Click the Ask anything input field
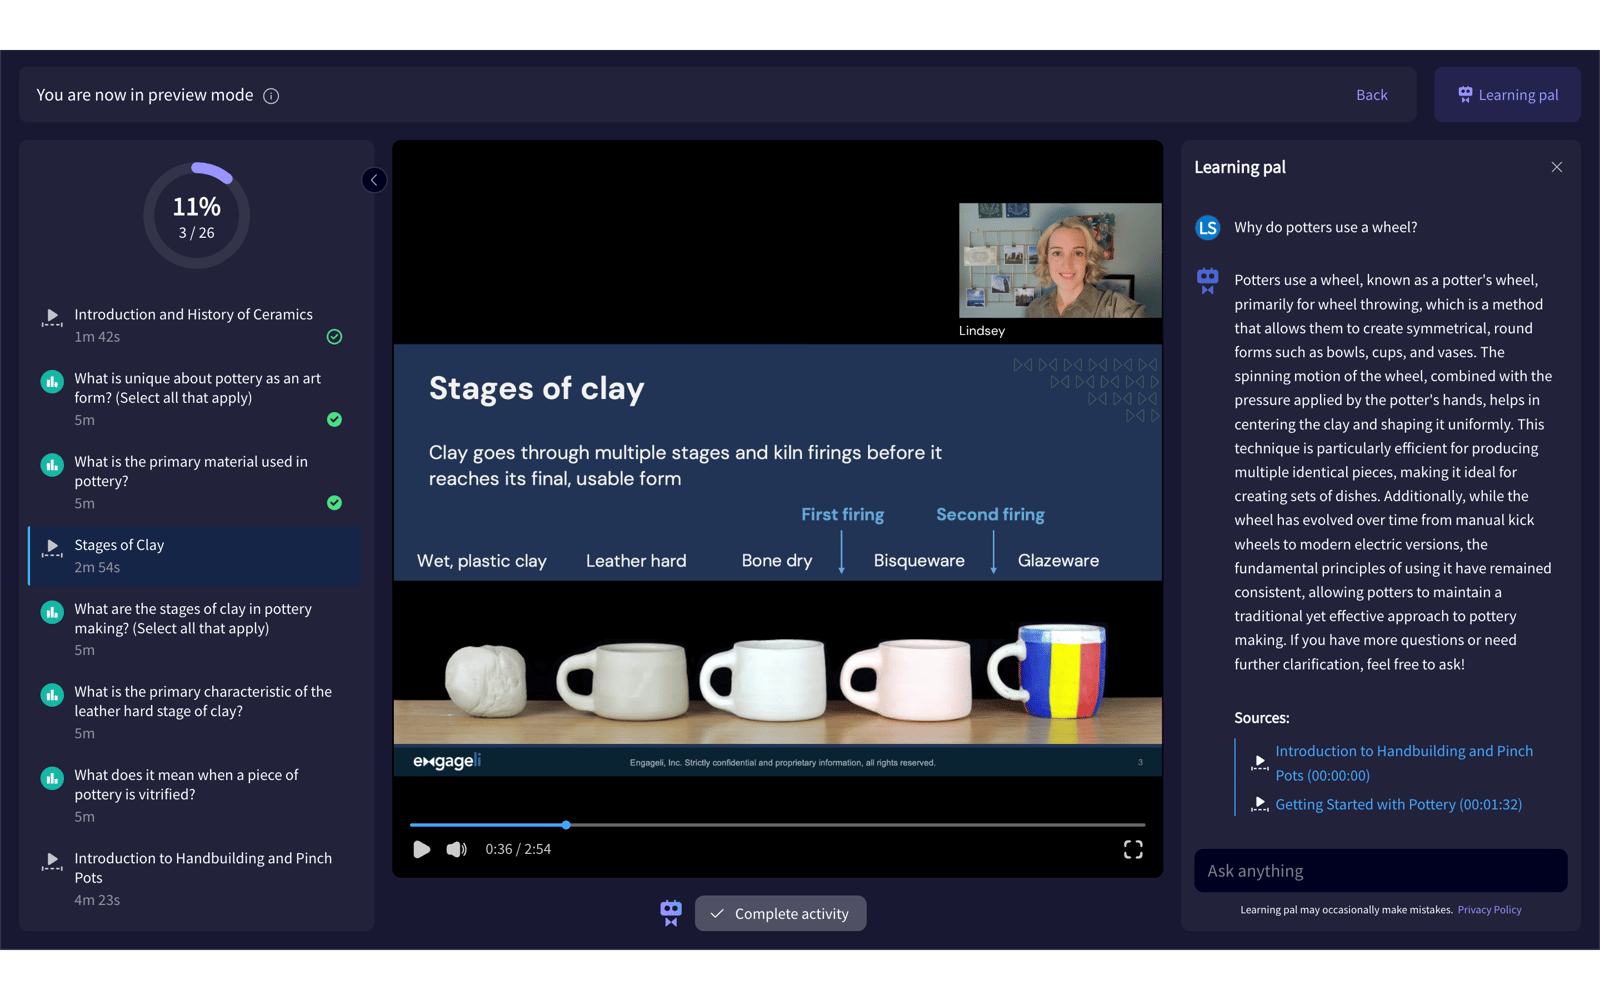Screen dimensions: 1600x1000 coord(1380,870)
